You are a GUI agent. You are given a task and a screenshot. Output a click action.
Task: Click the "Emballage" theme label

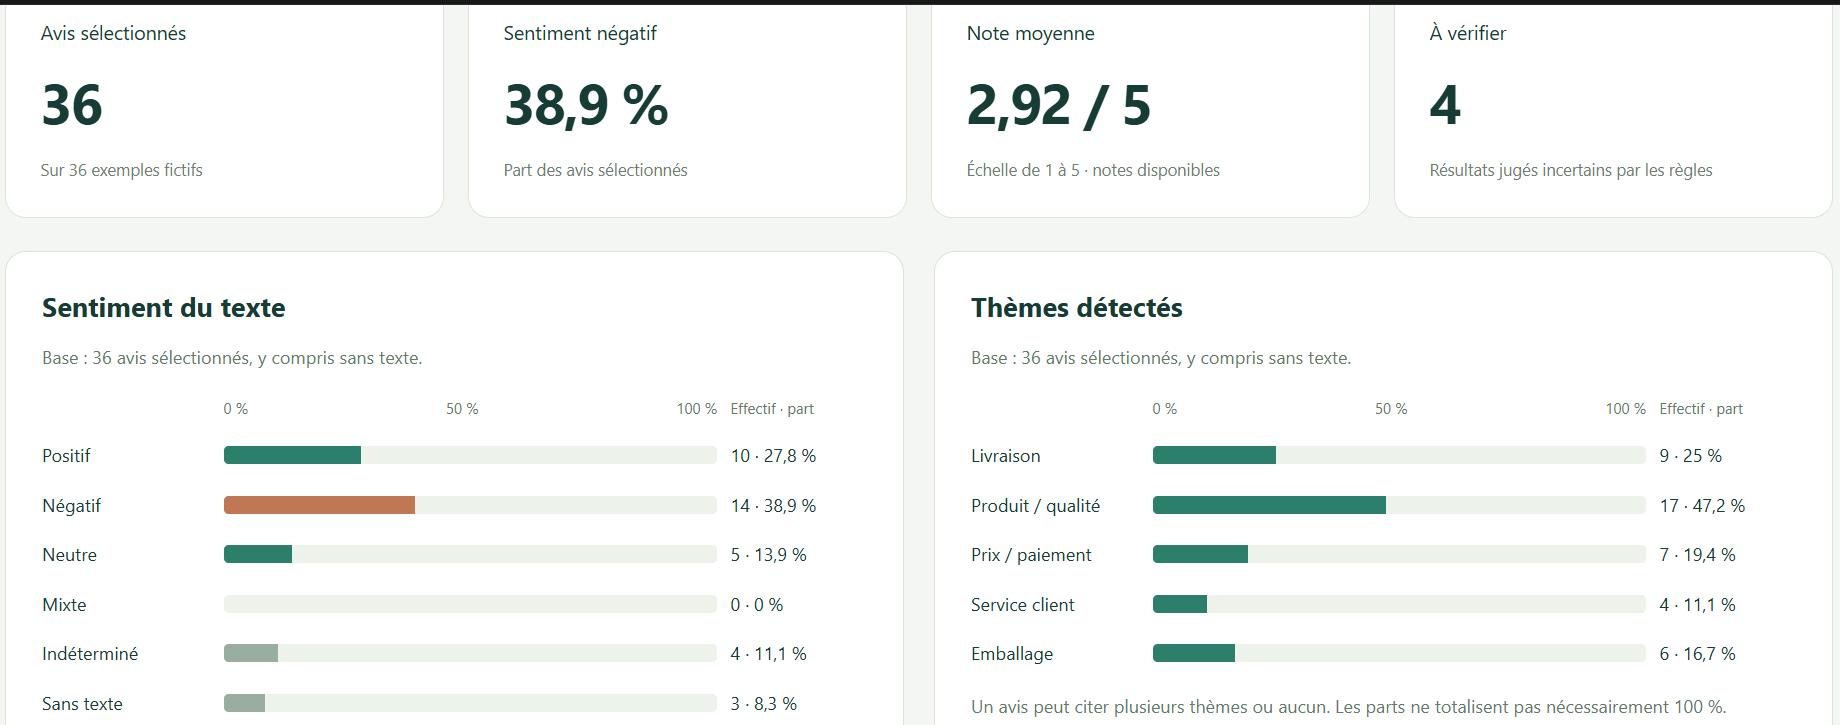tap(1012, 654)
